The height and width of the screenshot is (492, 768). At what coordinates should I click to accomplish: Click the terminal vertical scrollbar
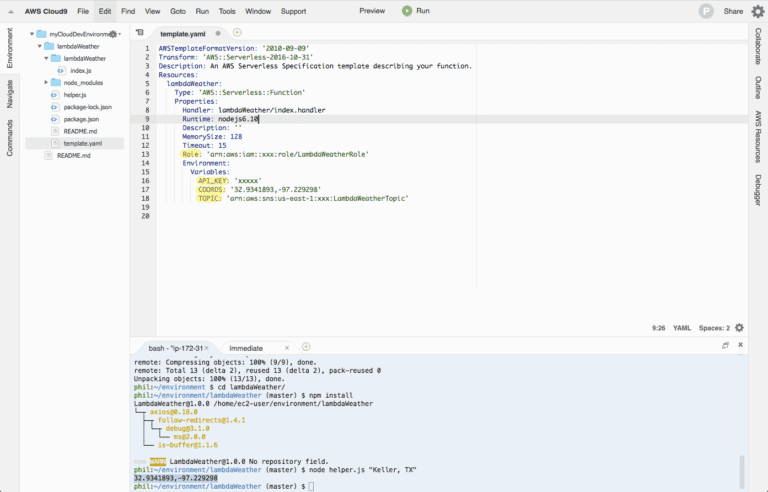coord(742,471)
